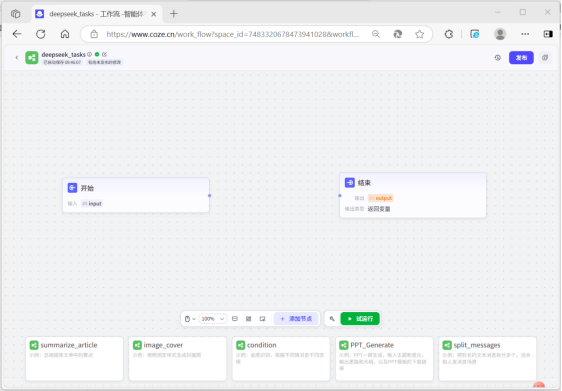The width and height of the screenshot is (562, 391).
Task: Open the info icon beside deepseek_tasks
Action: point(90,54)
